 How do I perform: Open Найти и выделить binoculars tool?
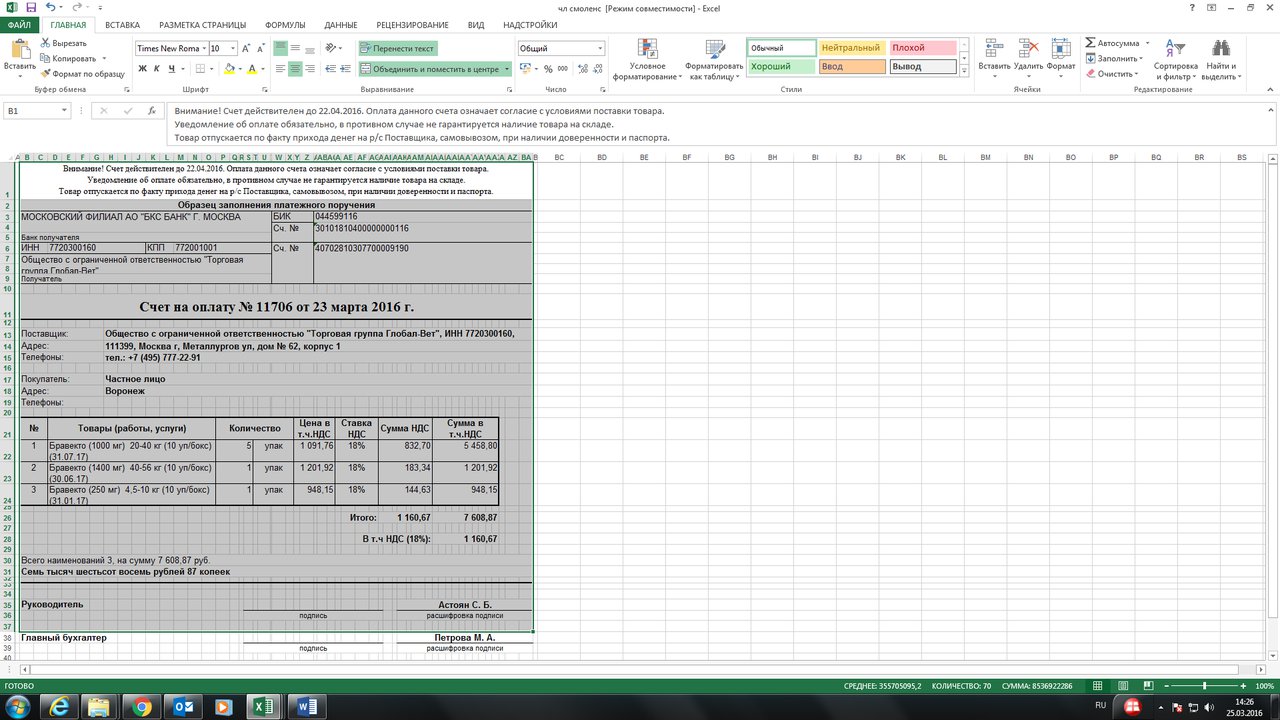(1220, 60)
